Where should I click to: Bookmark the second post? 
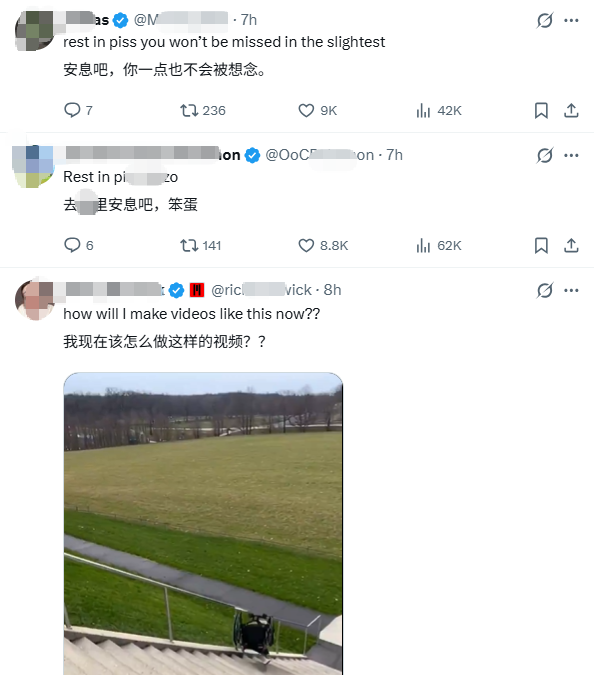541,245
